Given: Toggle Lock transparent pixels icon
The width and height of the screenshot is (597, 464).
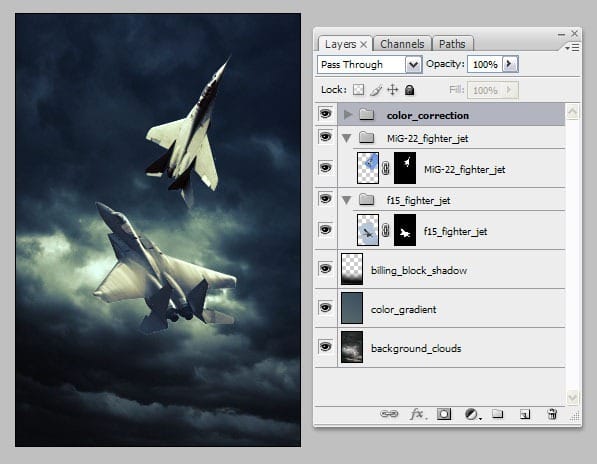Looking at the screenshot, I should [358, 90].
